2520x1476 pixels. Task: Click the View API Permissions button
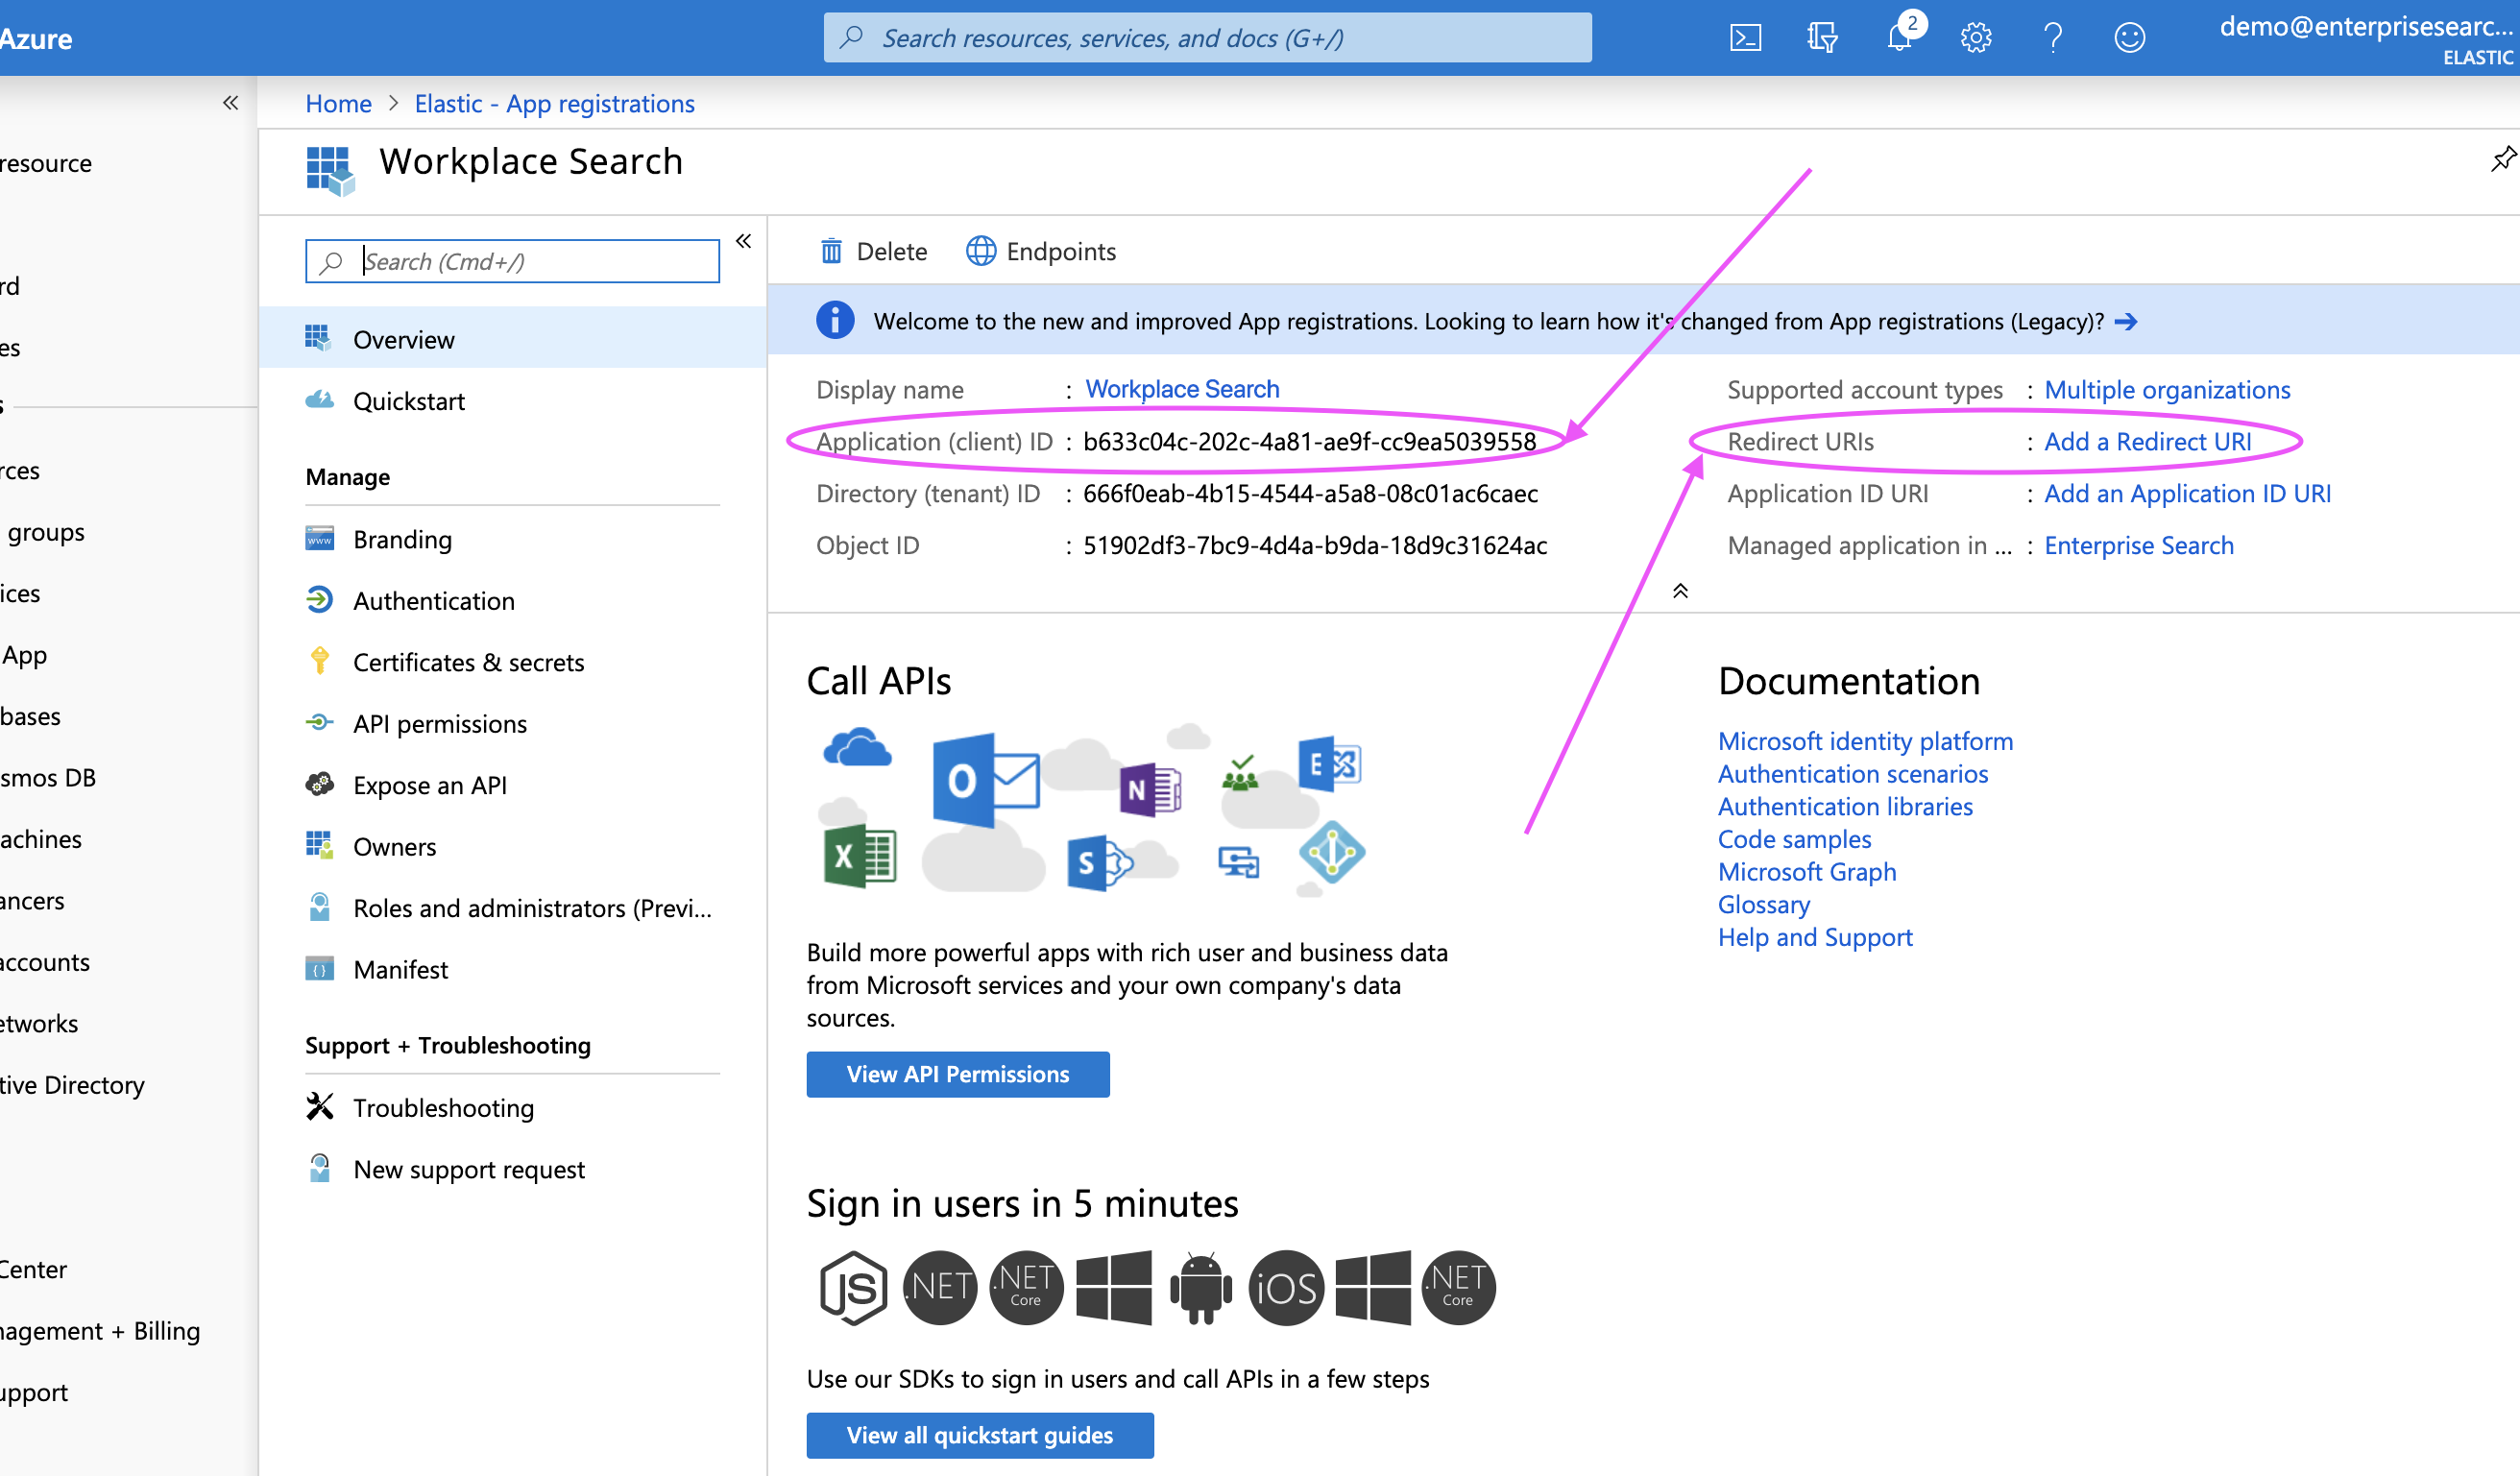click(957, 1074)
